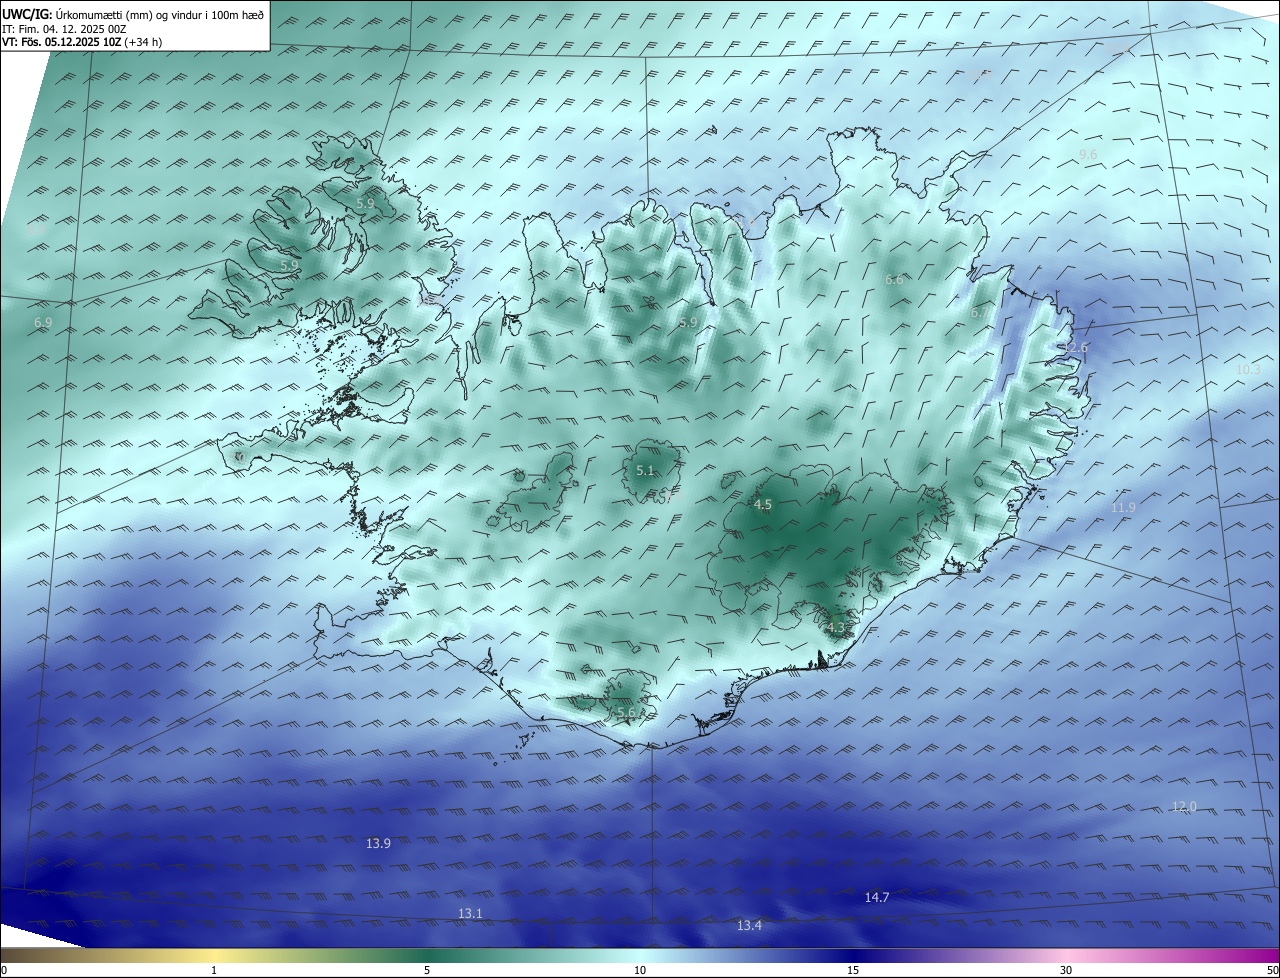Click the color scale tick label '1'

[x=214, y=970]
